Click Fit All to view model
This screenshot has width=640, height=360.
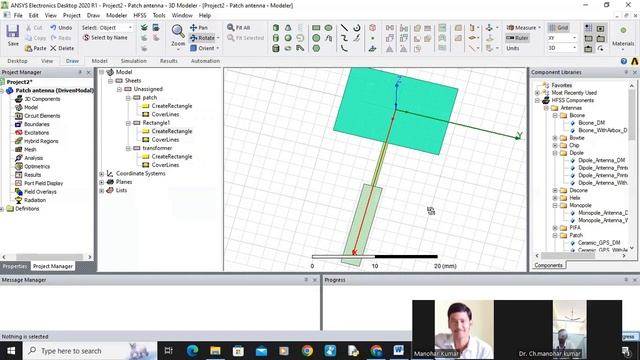(238, 27)
